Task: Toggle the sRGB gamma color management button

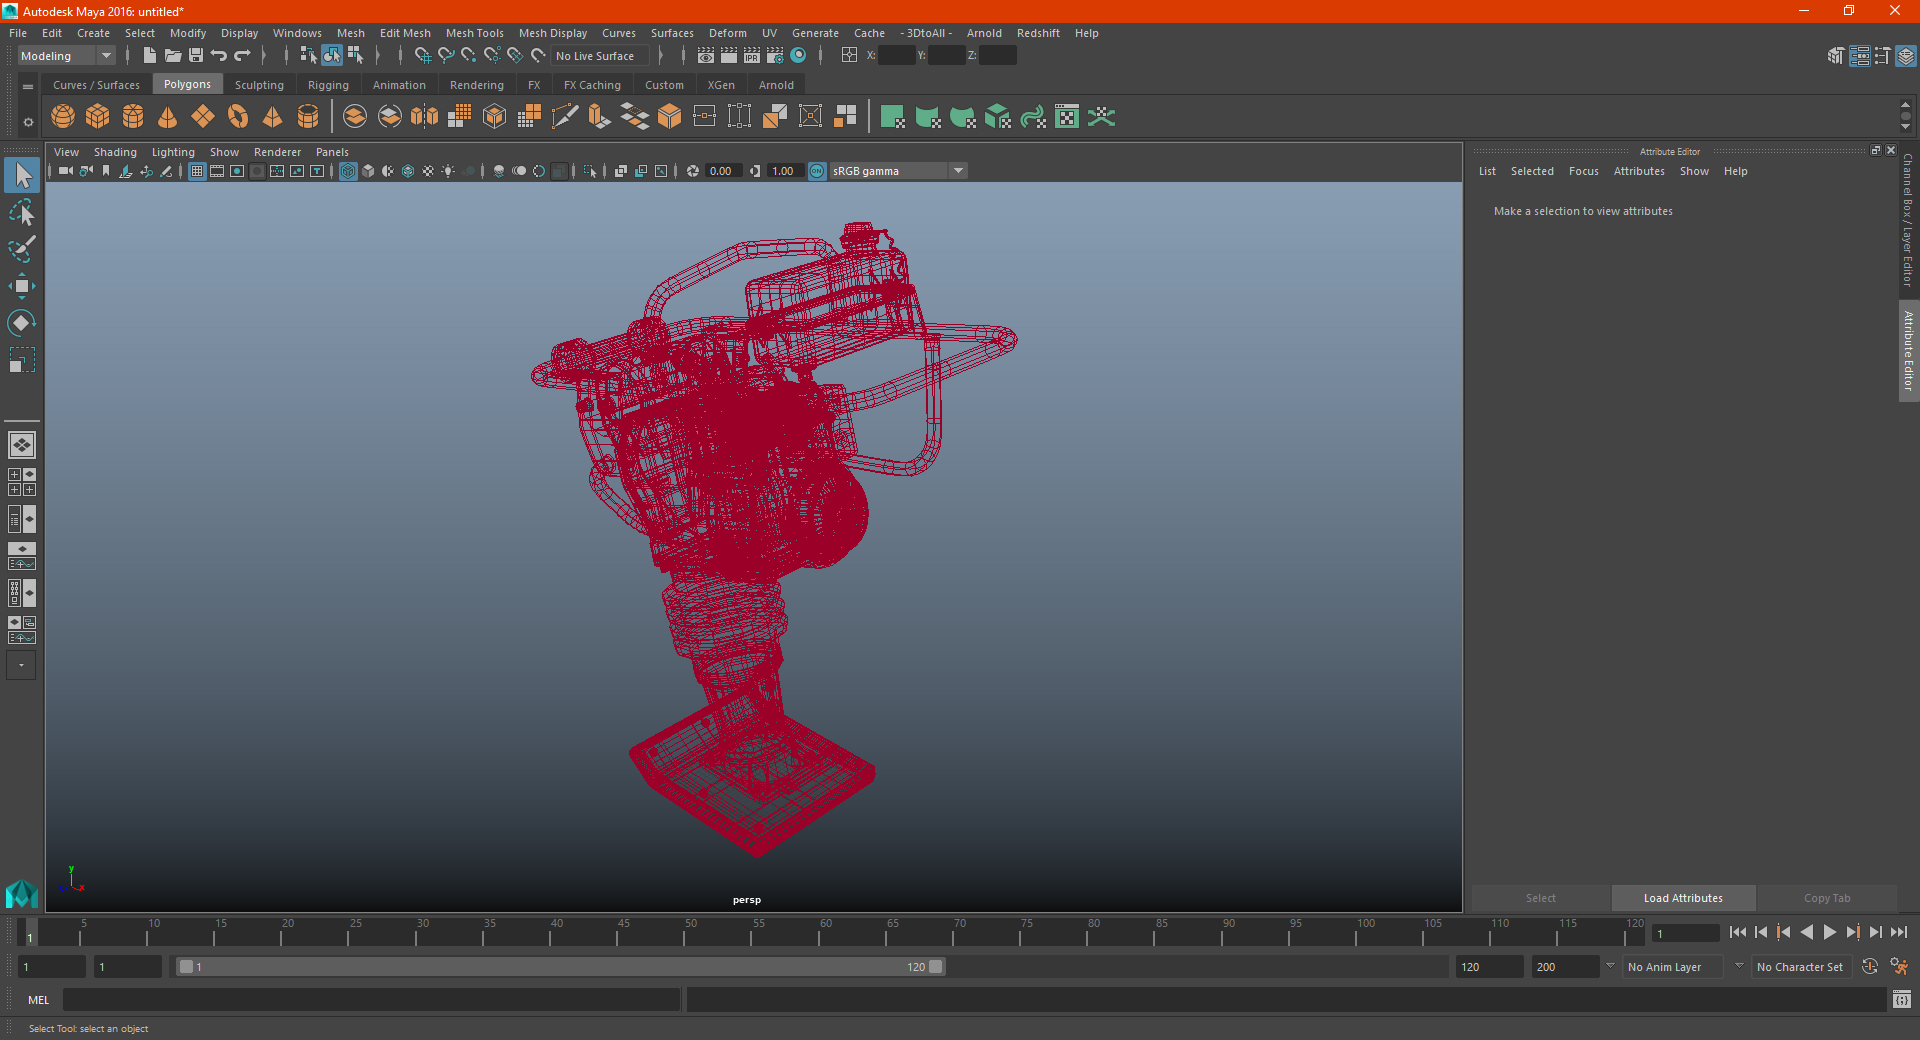Action: (818, 171)
